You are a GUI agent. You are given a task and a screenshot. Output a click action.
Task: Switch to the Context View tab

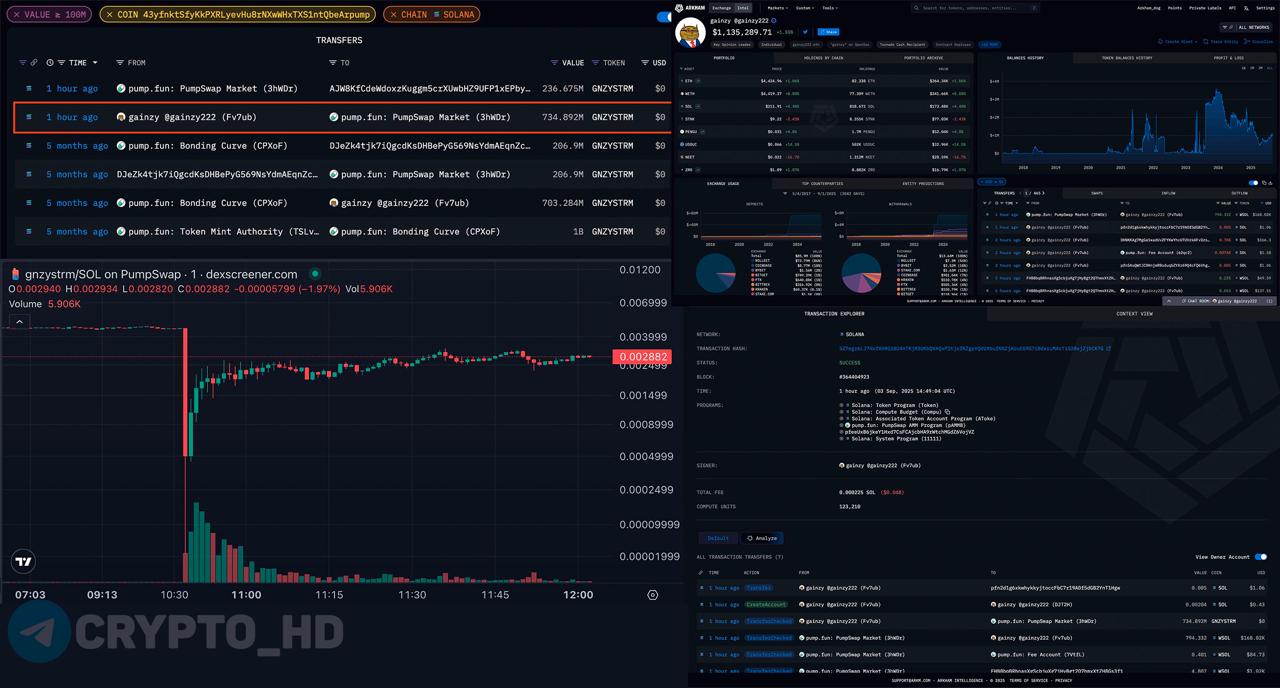click(x=1134, y=314)
